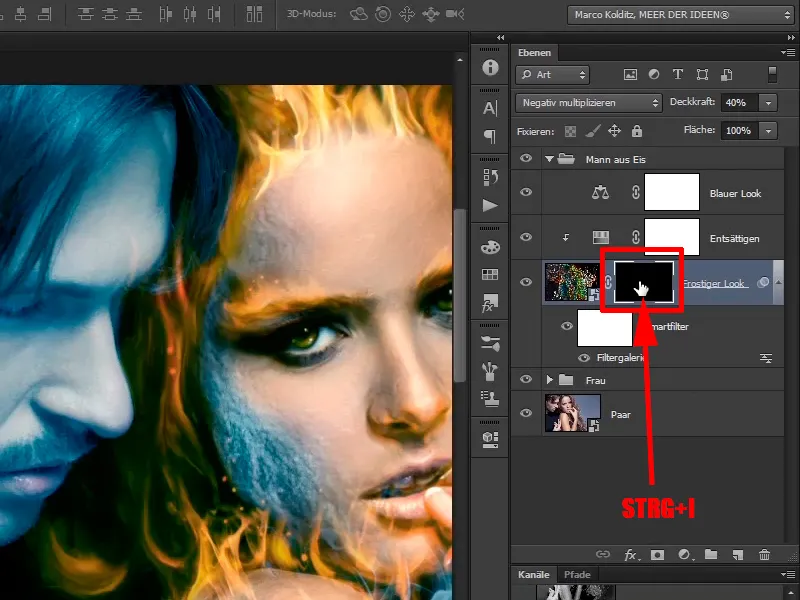Toggle Filtergalerie visibility eye
The width and height of the screenshot is (800, 600).
pyautogui.click(x=584, y=358)
